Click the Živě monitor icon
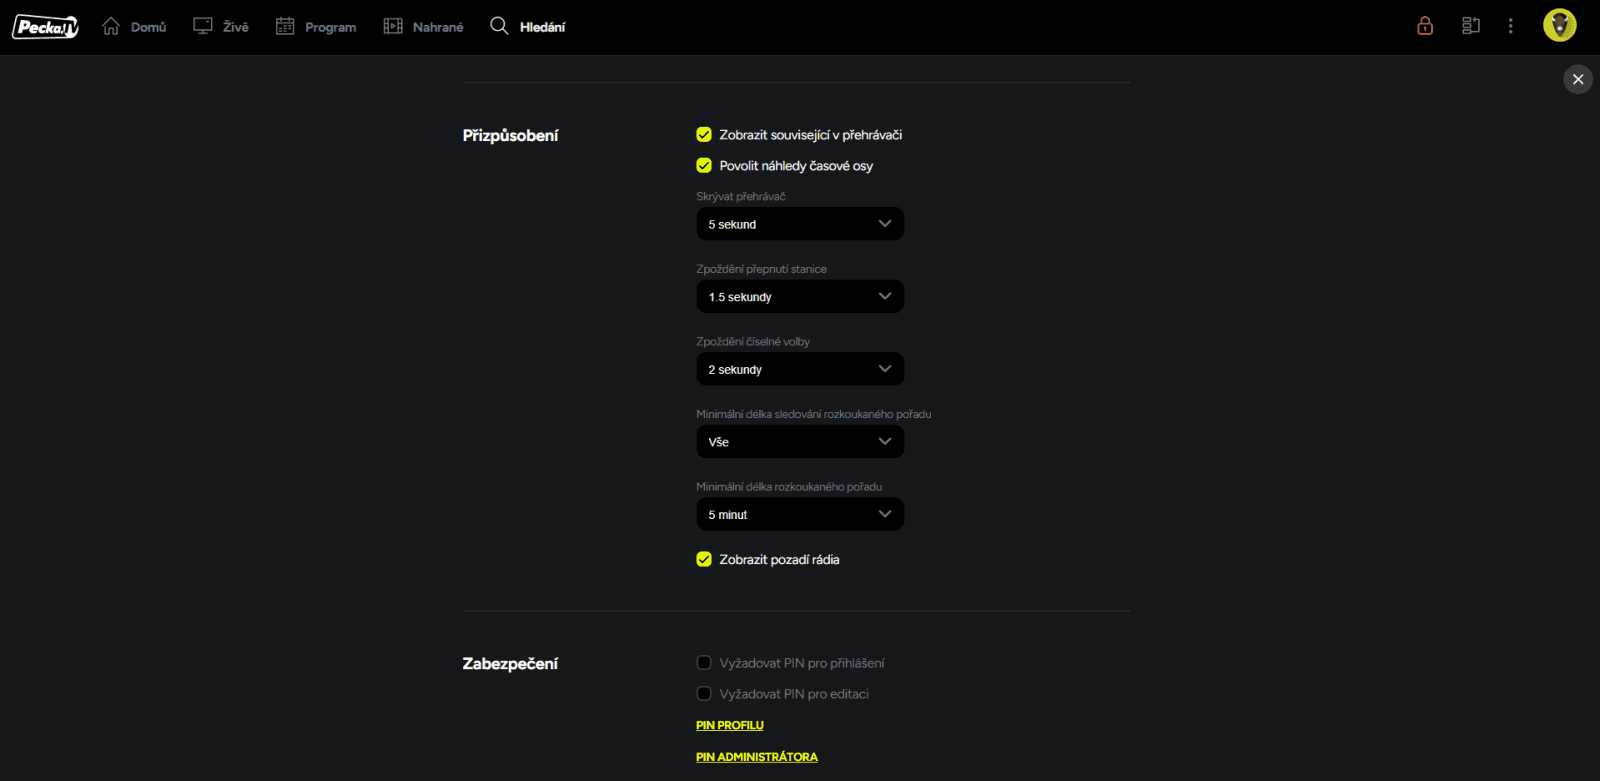The height and width of the screenshot is (781, 1600). coord(203,26)
